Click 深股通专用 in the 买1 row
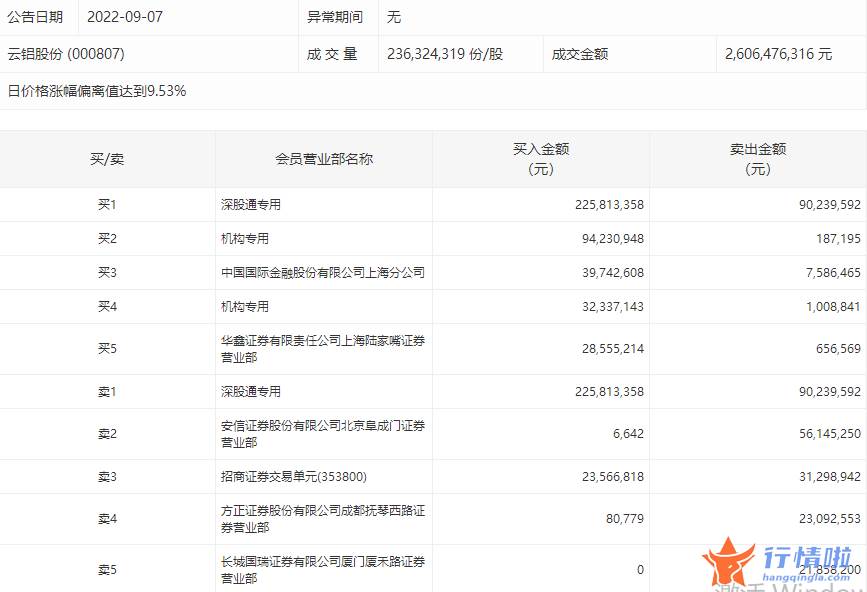867x592 pixels. pos(251,205)
